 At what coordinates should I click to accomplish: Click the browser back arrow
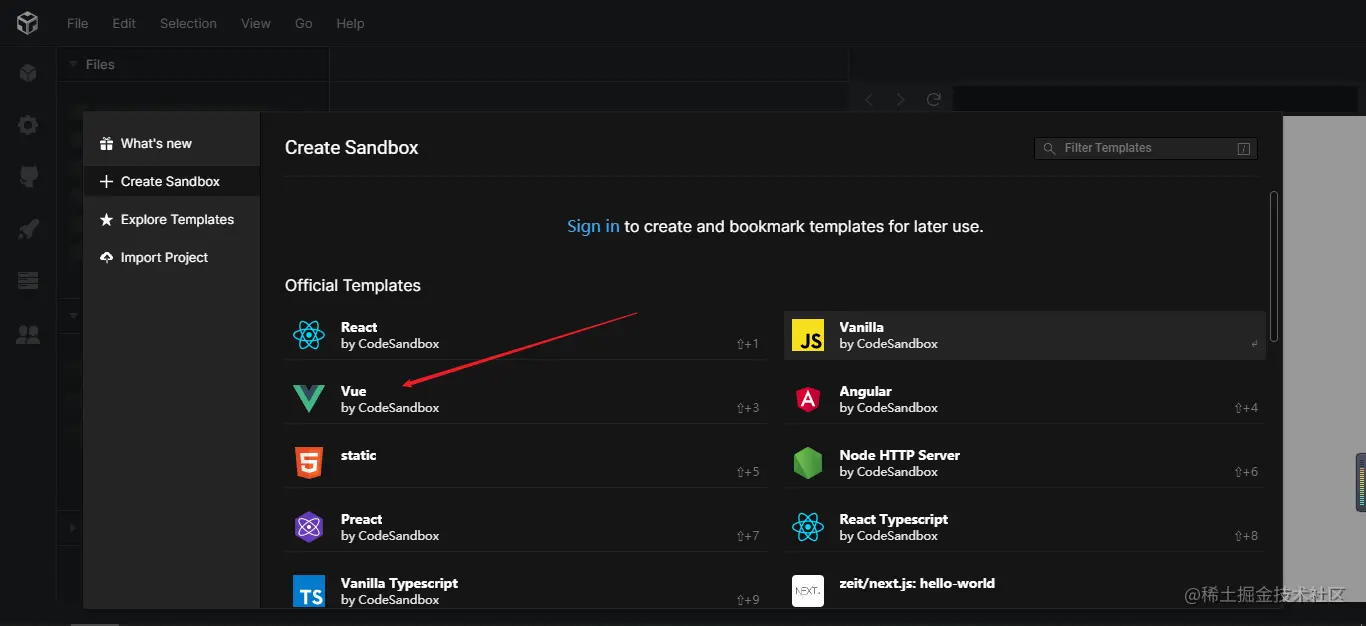[869, 99]
